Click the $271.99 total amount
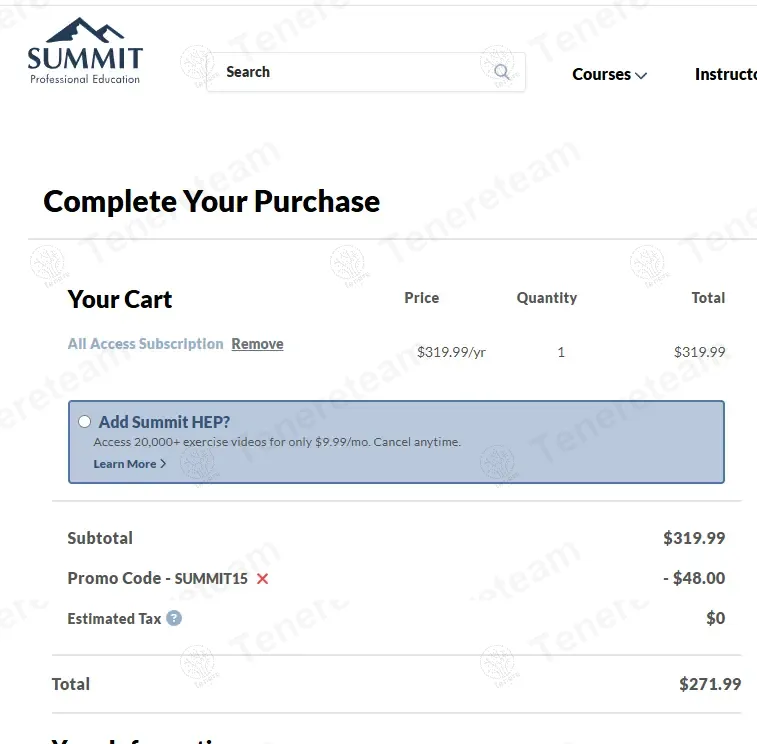 [x=710, y=684]
